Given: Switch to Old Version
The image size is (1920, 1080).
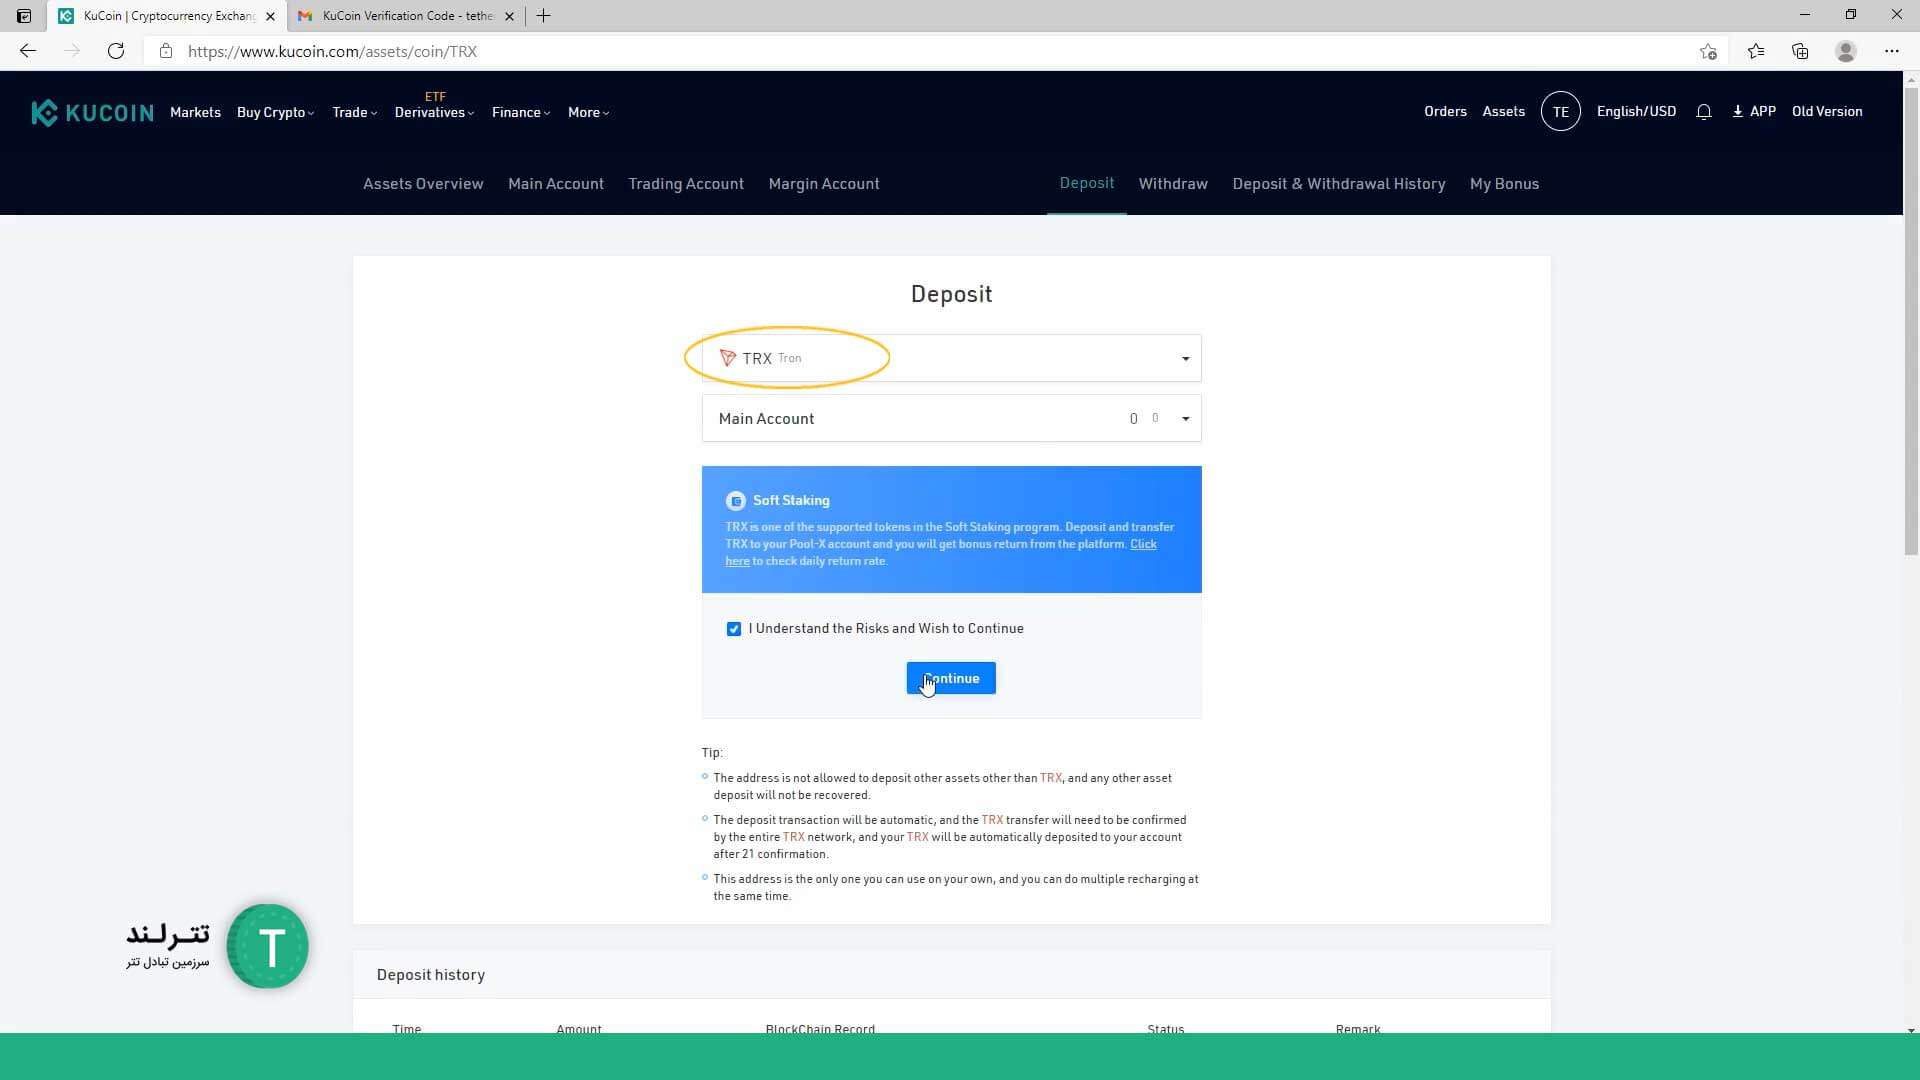Looking at the screenshot, I should point(1827,112).
